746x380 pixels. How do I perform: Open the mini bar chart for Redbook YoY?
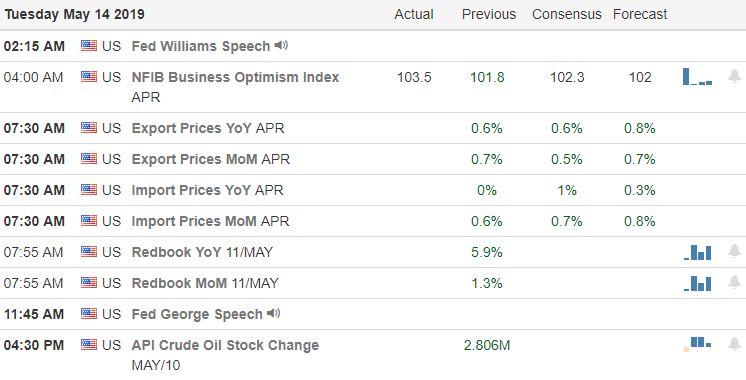tap(697, 253)
